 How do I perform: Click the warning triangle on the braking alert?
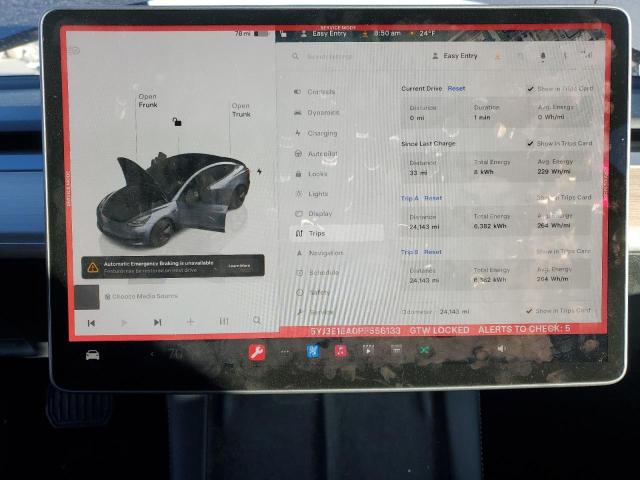pos(93,267)
